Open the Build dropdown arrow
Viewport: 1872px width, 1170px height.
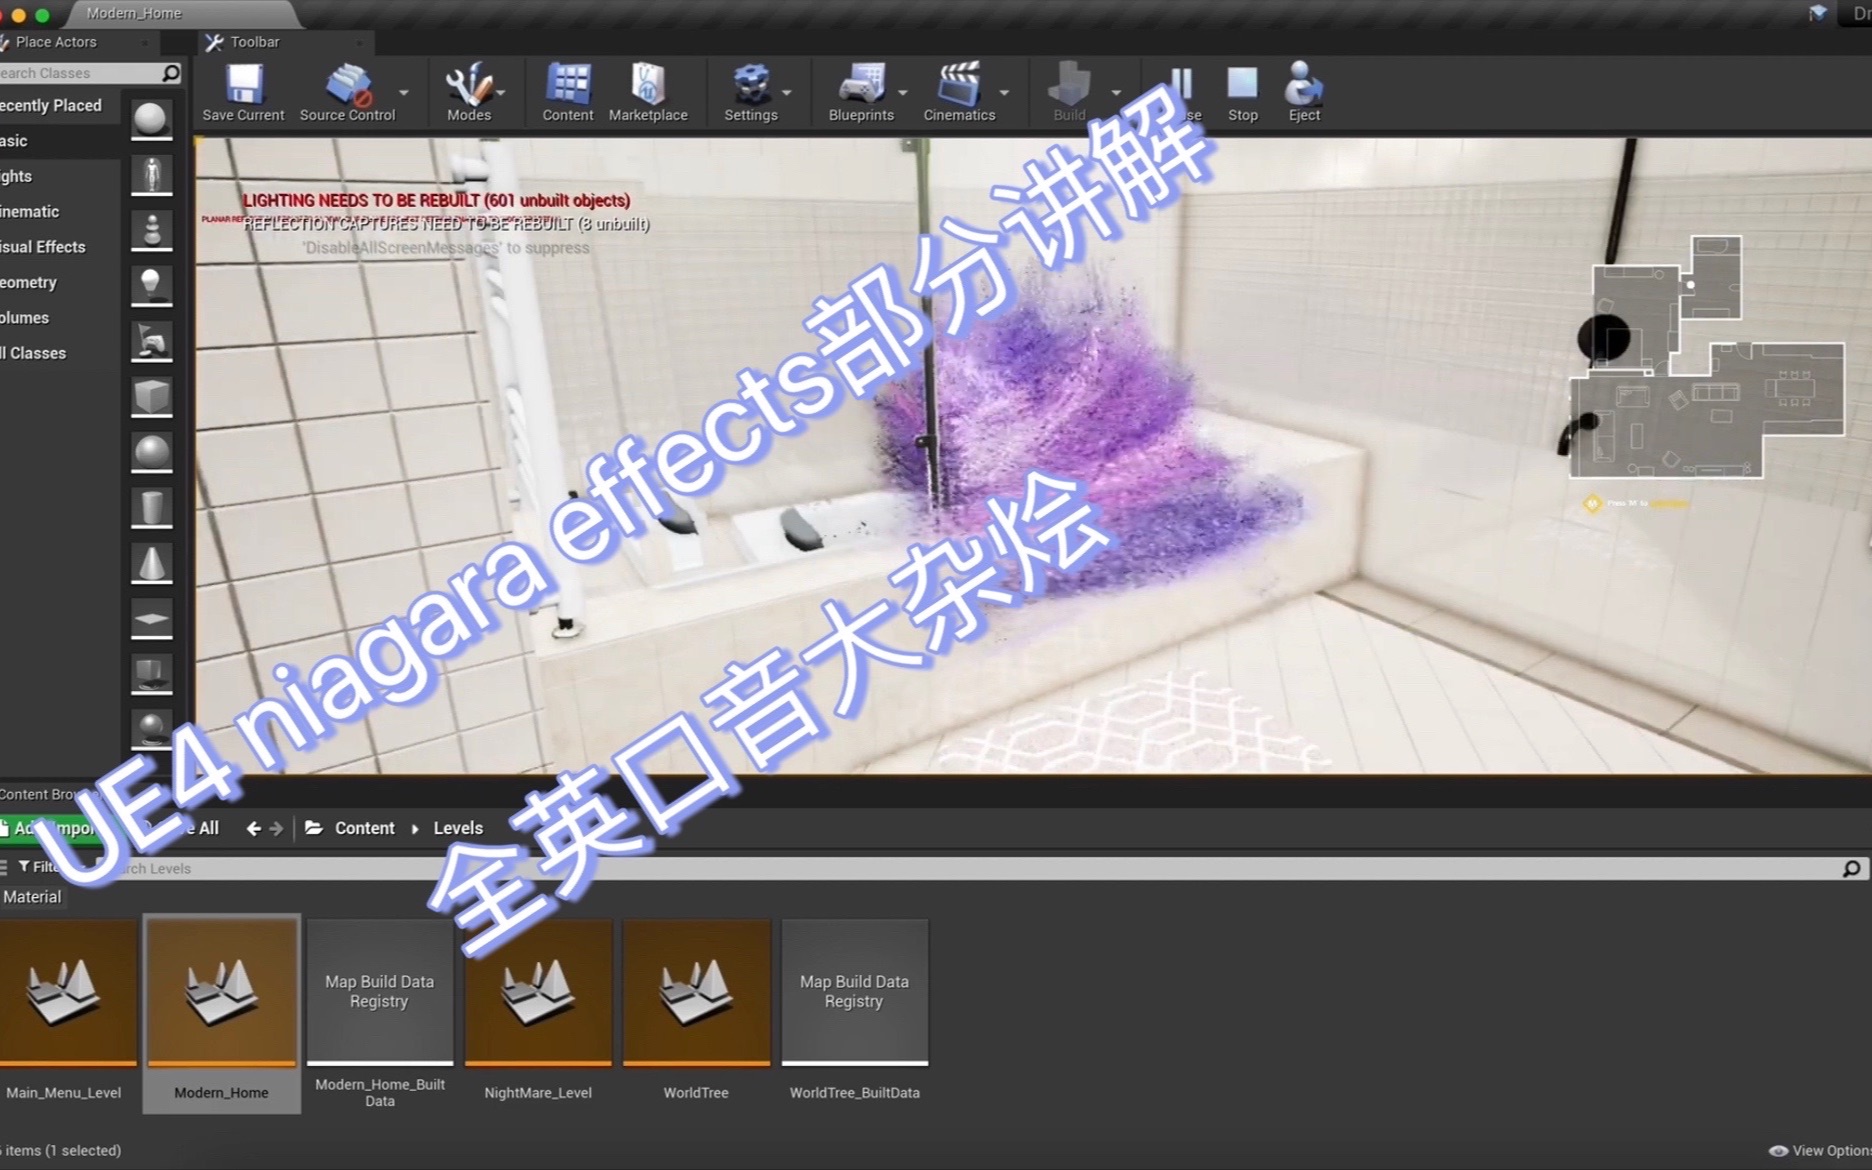coord(1116,90)
